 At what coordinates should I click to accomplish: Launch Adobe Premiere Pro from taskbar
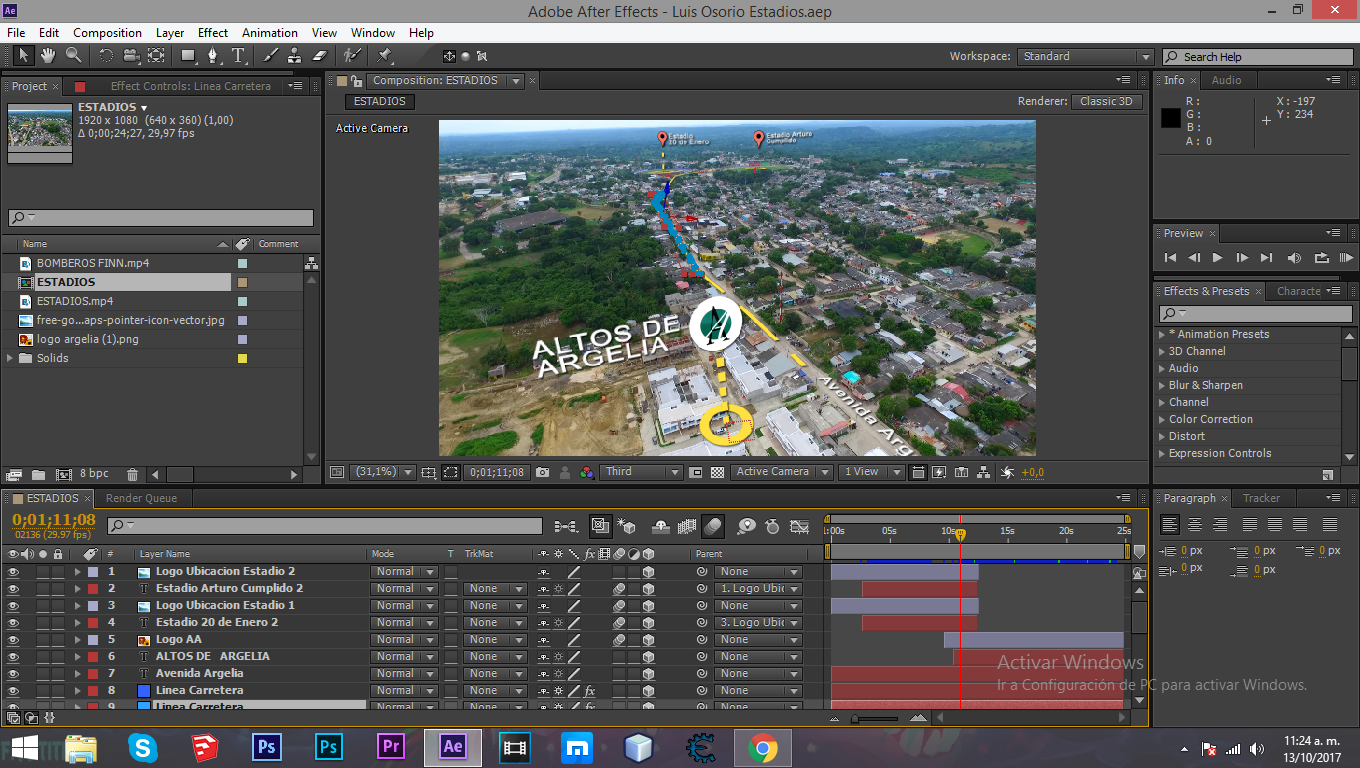click(x=390, y=747)
